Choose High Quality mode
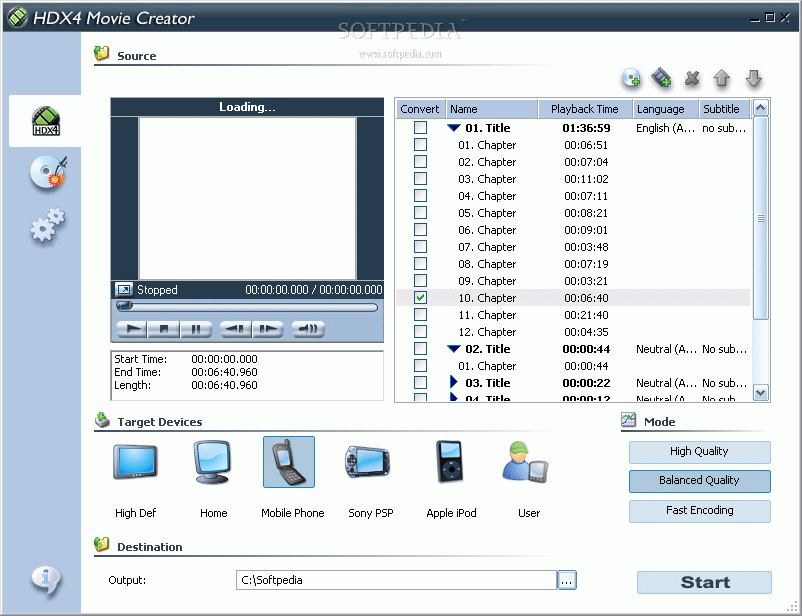802x616 pixels. coord(699,452)
